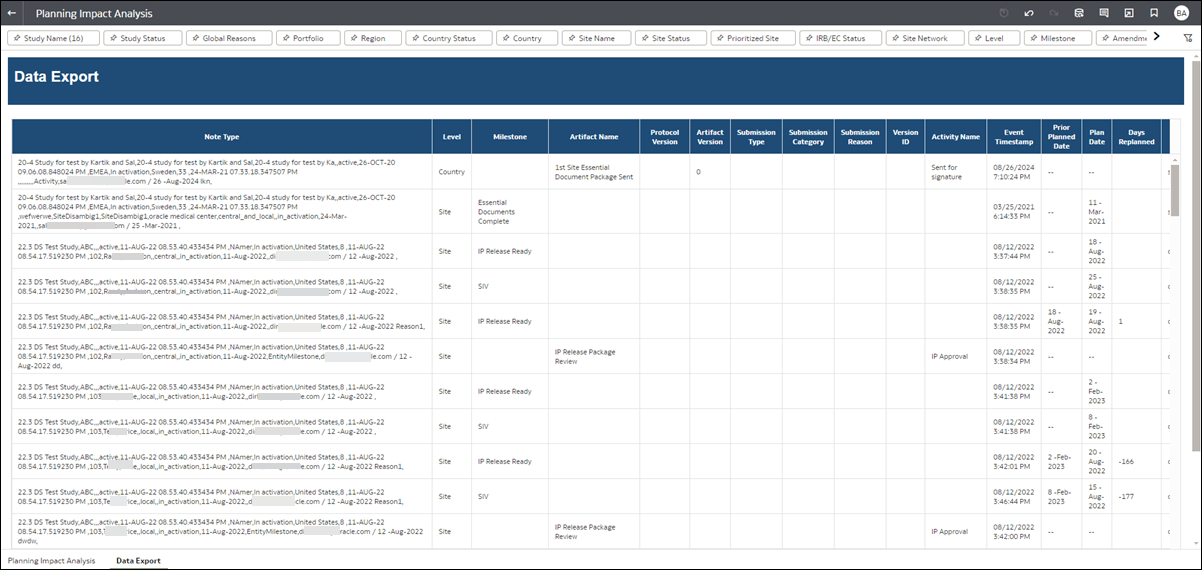Open the Prioritized Site filter

[753, 38]
